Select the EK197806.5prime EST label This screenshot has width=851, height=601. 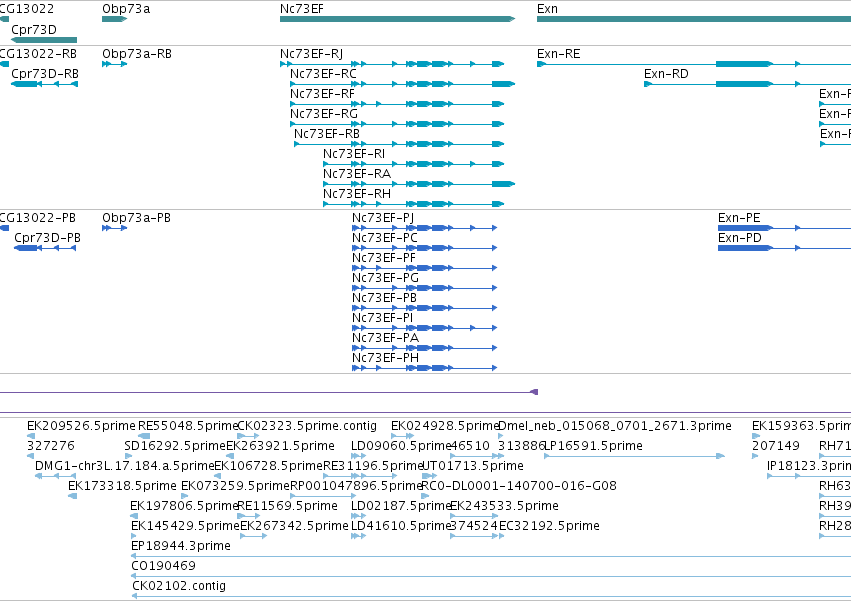(185, 506)
